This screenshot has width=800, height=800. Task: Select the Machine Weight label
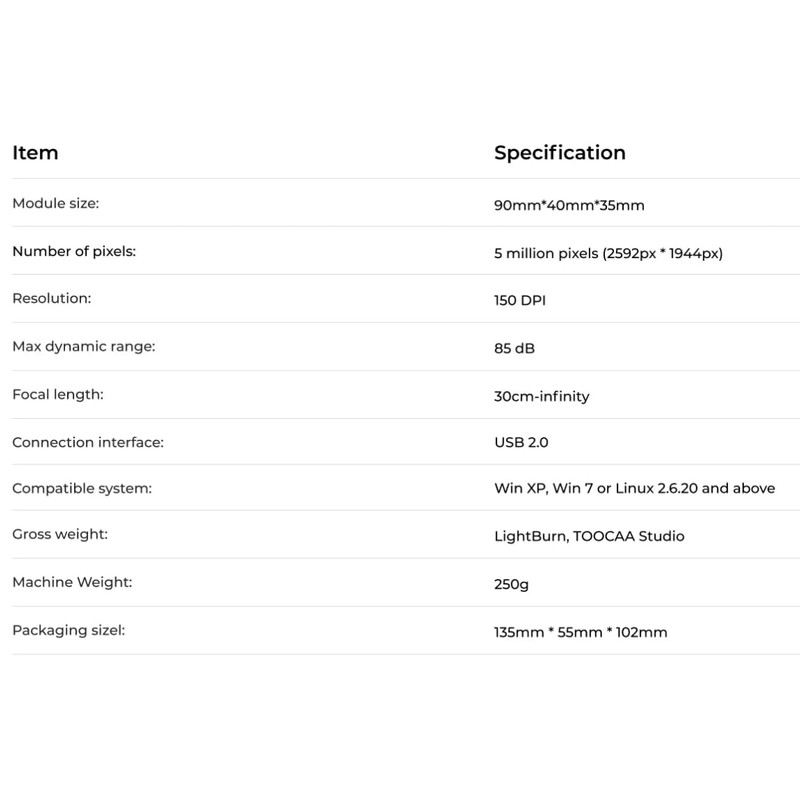click(x=72, y=582)
